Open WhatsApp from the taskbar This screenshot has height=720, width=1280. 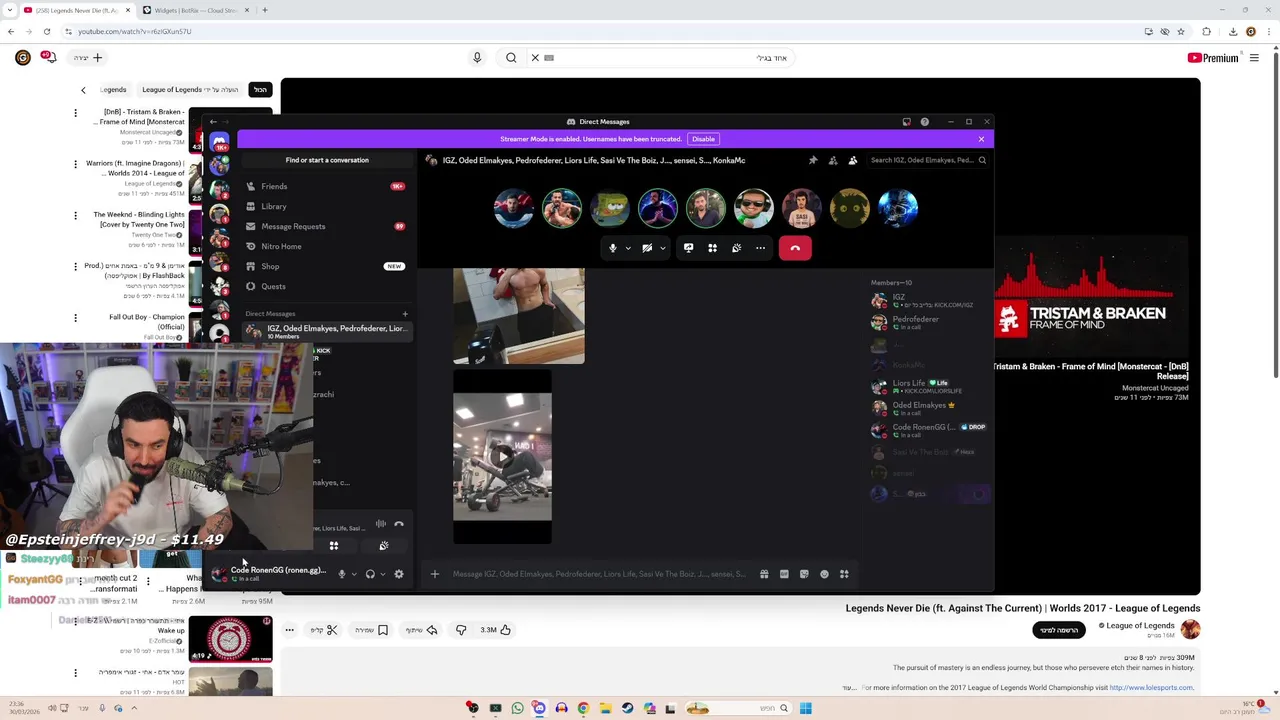click(x=517, y=708)
